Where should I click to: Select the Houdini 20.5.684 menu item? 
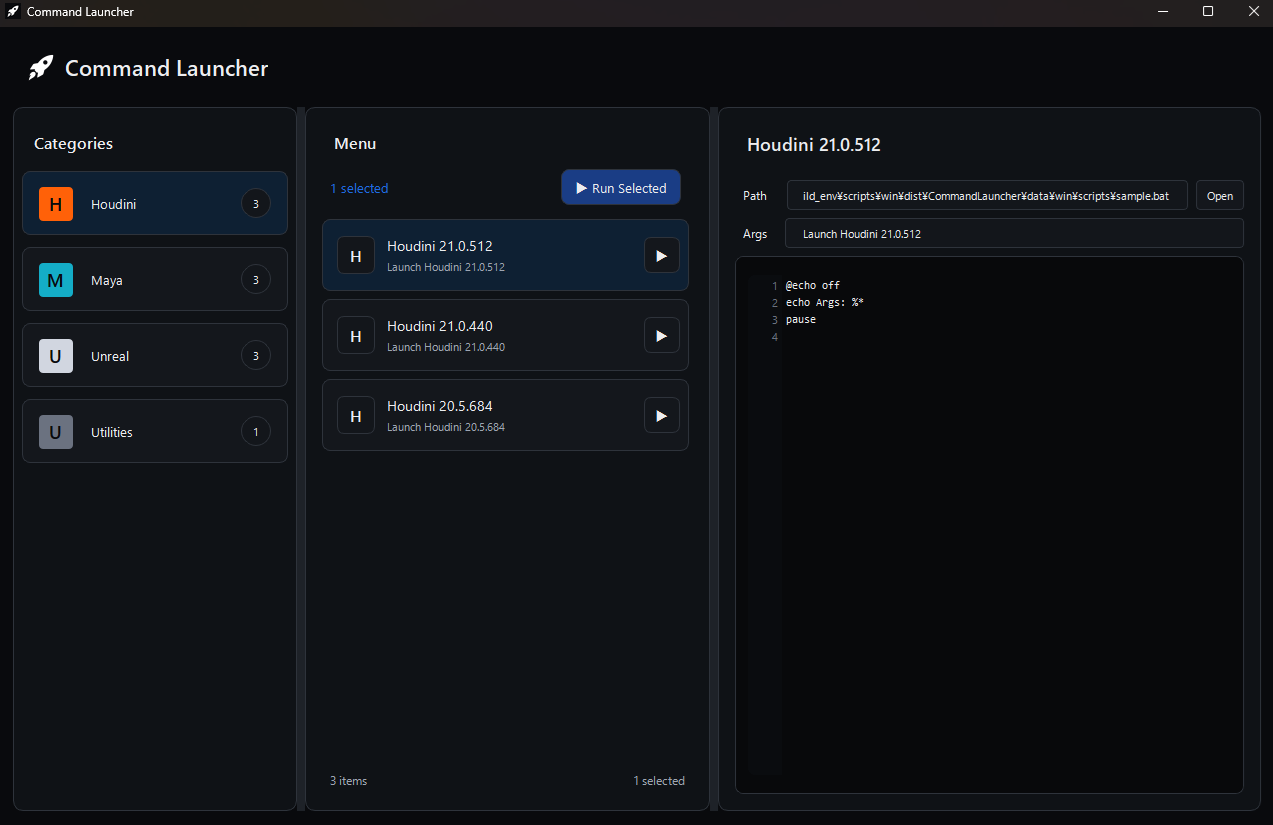[505, 415]
